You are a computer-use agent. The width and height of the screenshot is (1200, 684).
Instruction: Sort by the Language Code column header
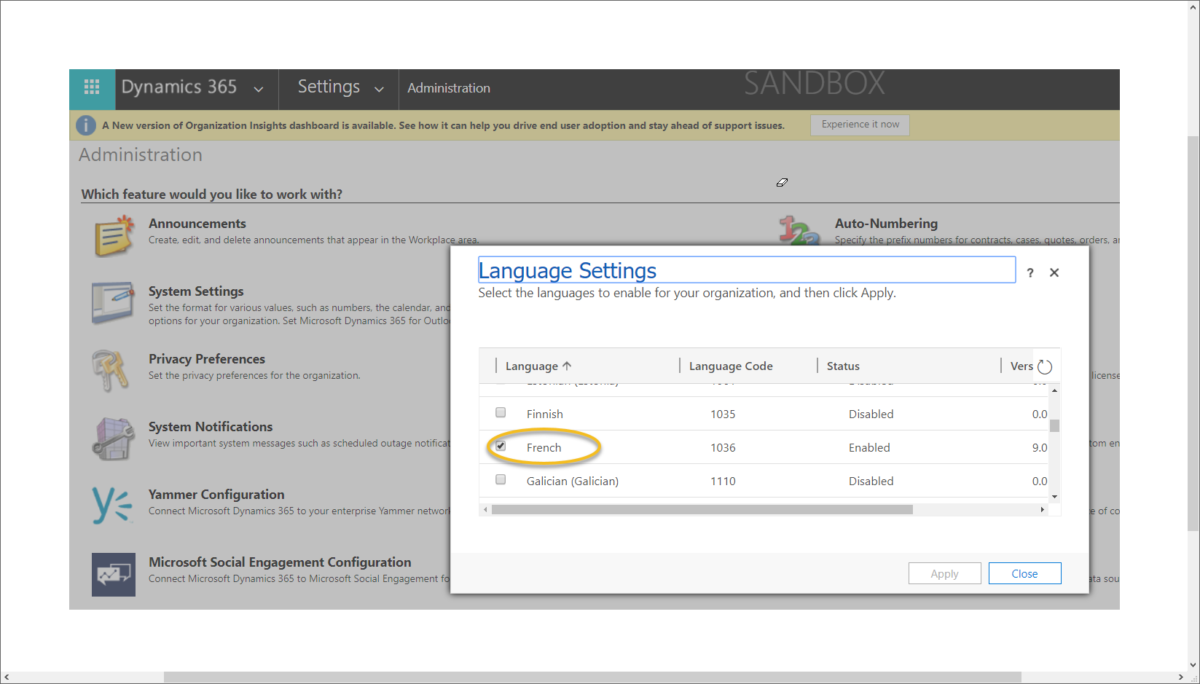731,366
